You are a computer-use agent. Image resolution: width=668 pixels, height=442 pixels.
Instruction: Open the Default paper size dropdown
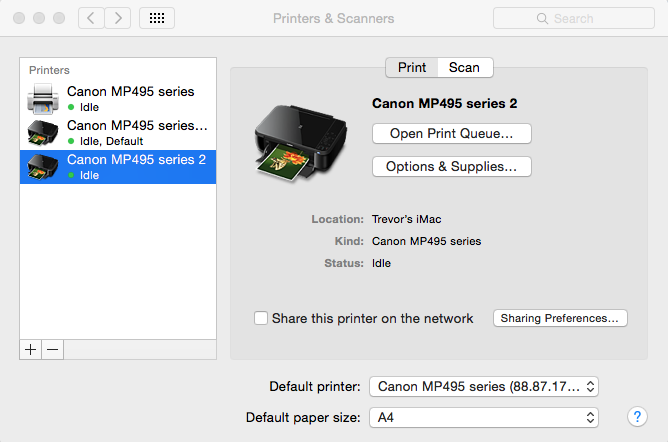pos(484,416)
